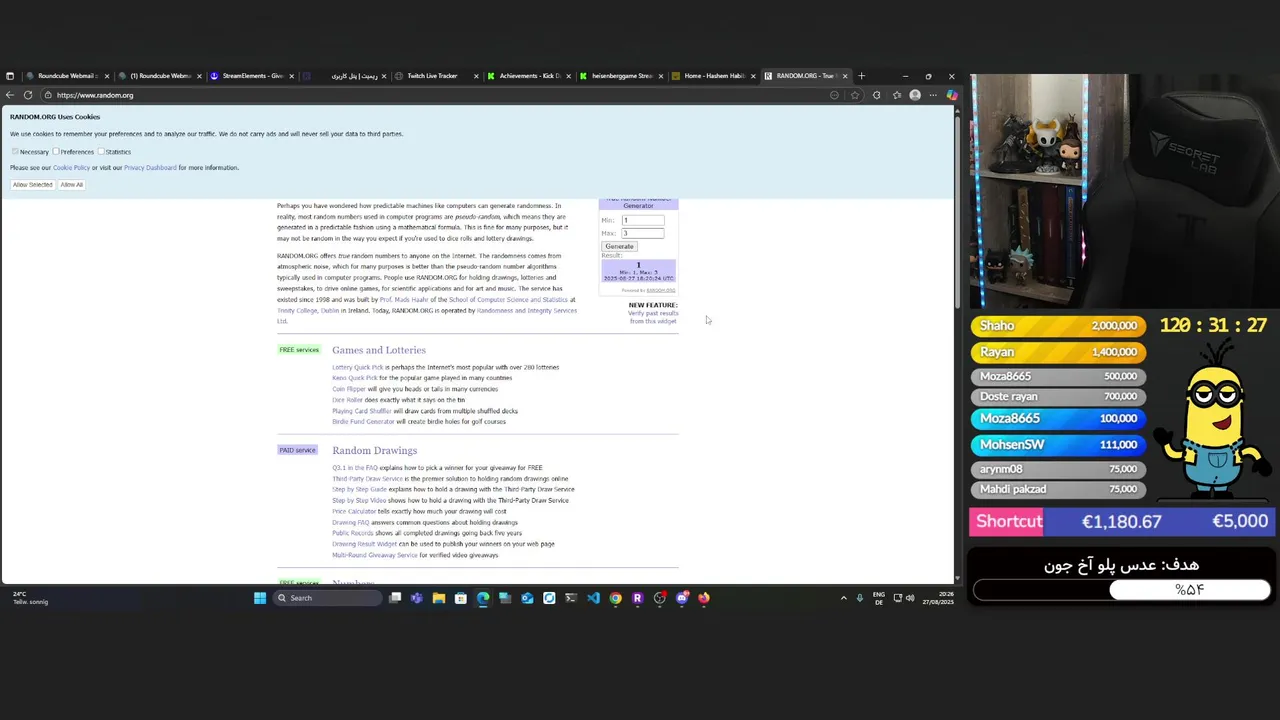Show hidden system tray icons
The width and height of the screenshot is (1280, 720).
[x=843, y=598]
